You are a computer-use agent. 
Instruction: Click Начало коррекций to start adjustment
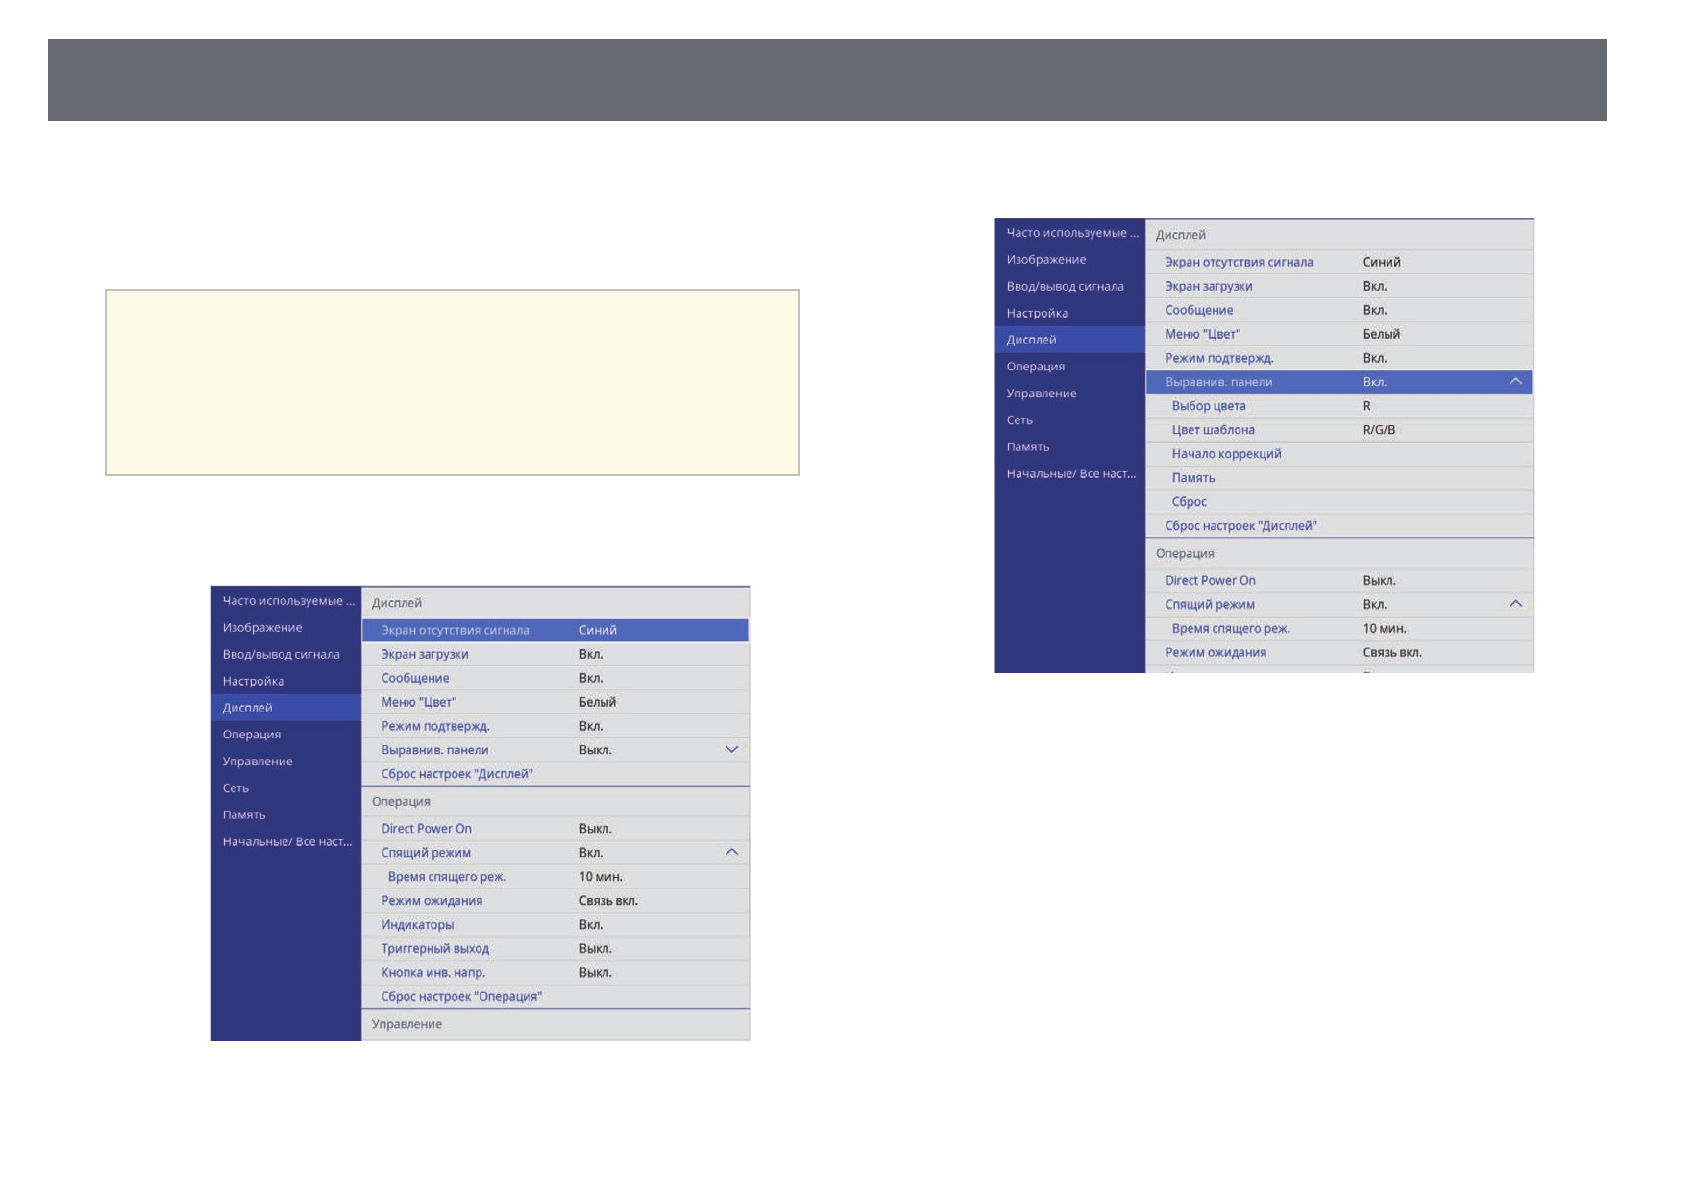point(1226,454)
